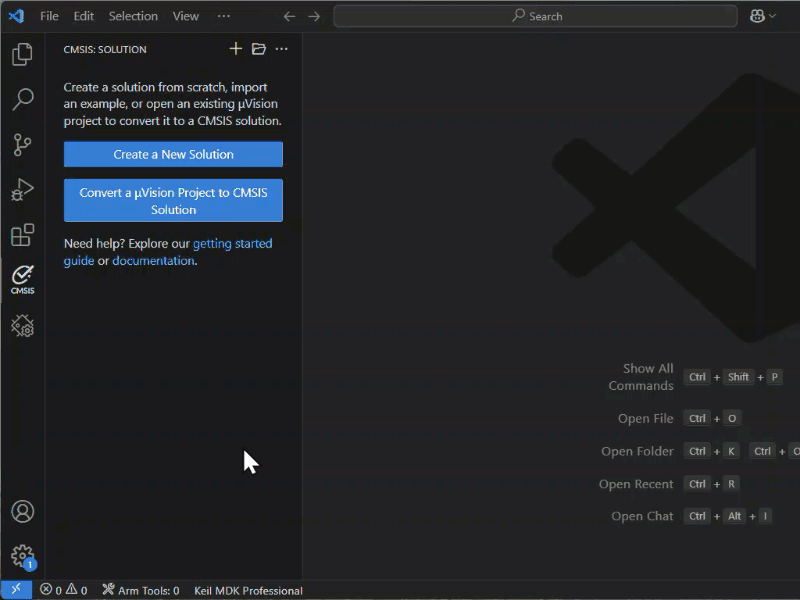Open the File menu
This screenshot has width=800, height=600.
[48, 15]
